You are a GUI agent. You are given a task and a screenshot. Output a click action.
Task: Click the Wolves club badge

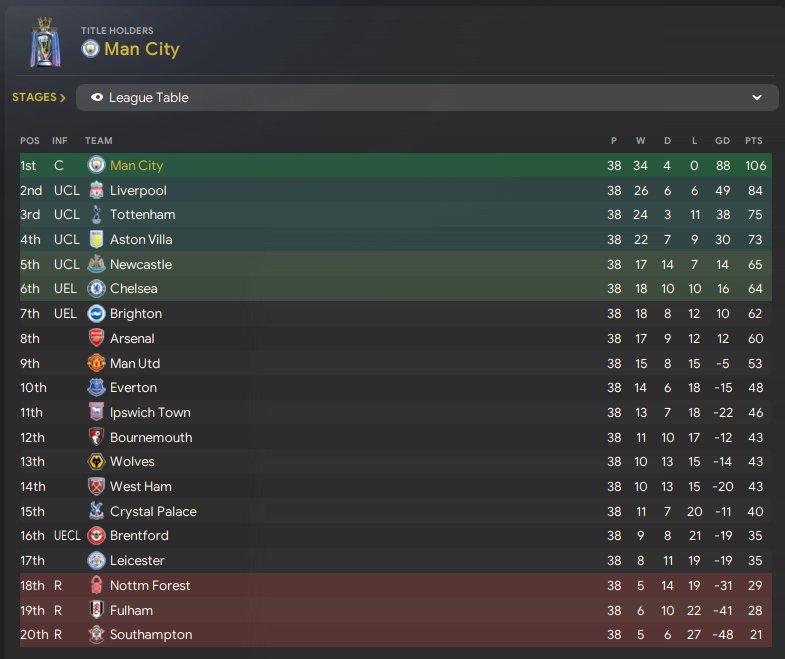[x=96, y=462]
